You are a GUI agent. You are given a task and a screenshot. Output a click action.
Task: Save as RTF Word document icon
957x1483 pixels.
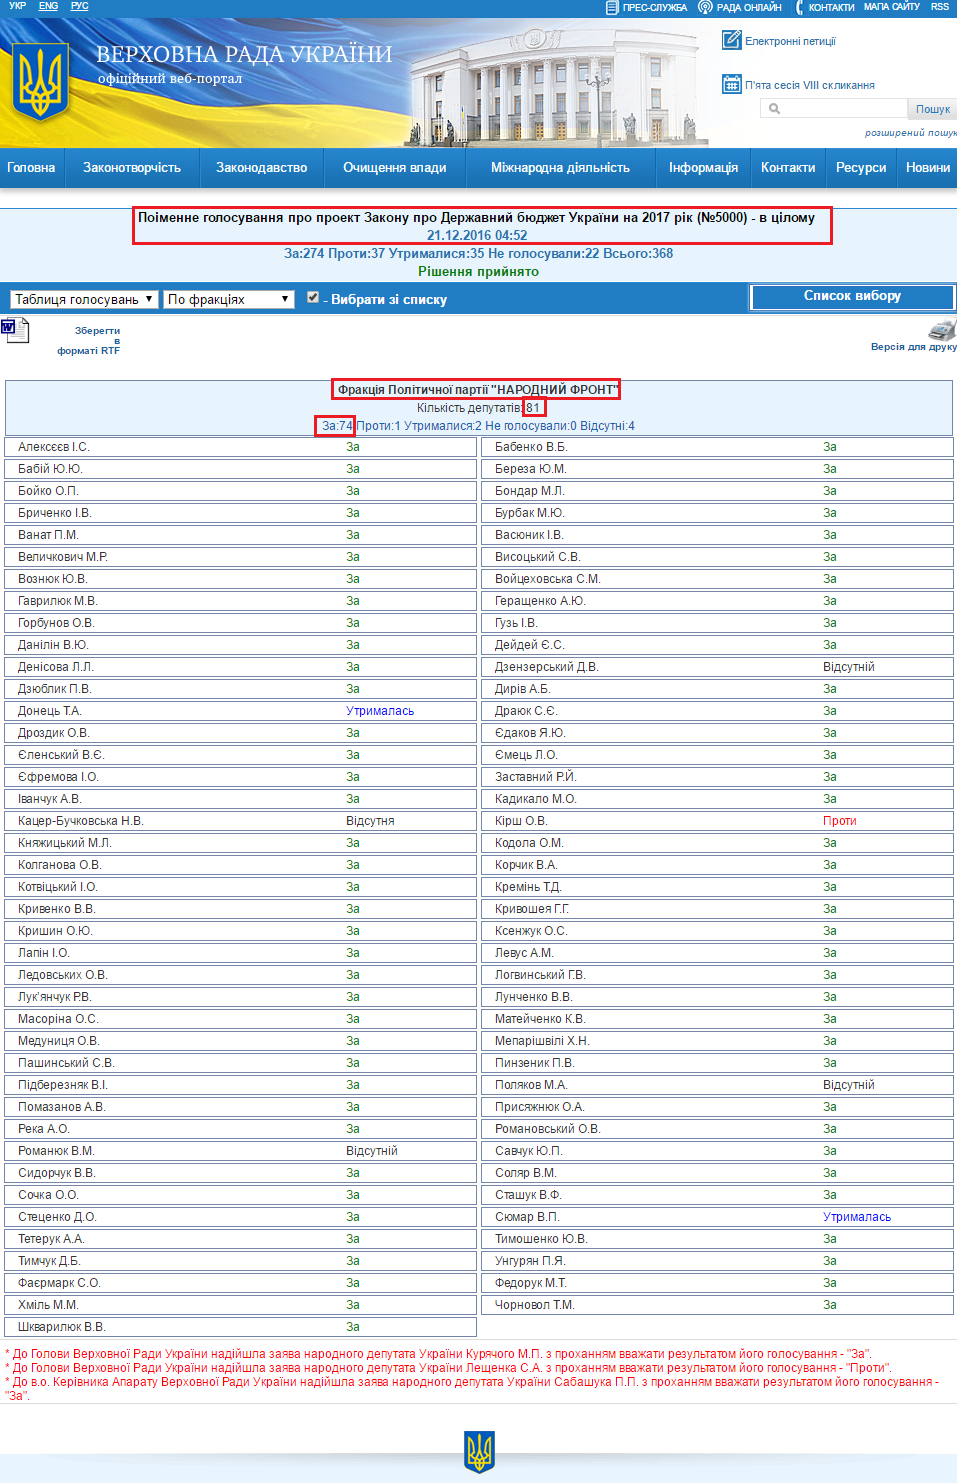tap(15, 330)
